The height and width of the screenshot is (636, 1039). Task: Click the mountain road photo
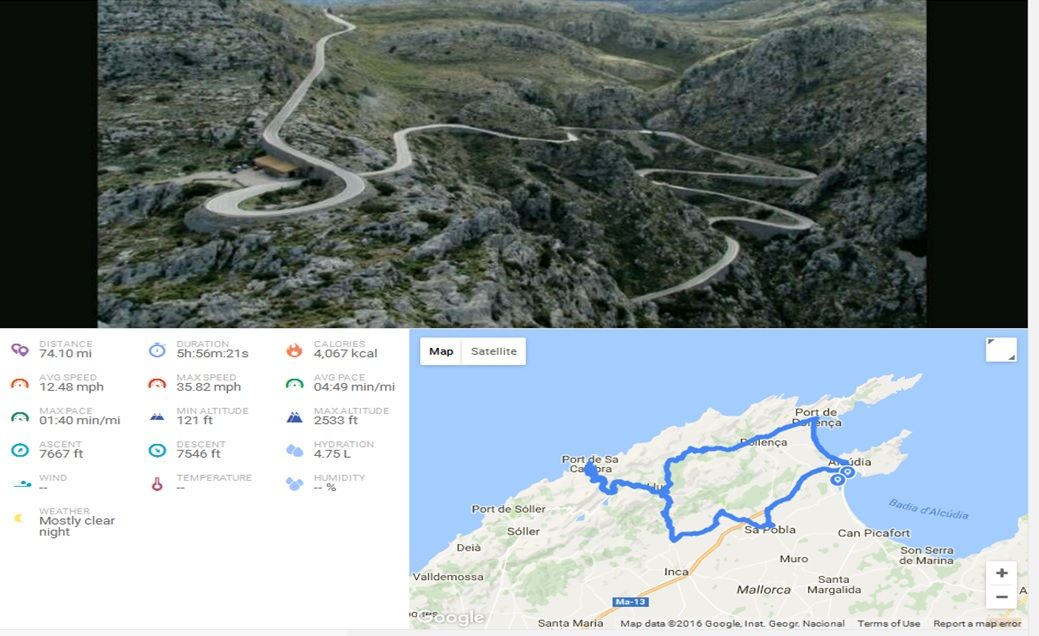[512, 164]
